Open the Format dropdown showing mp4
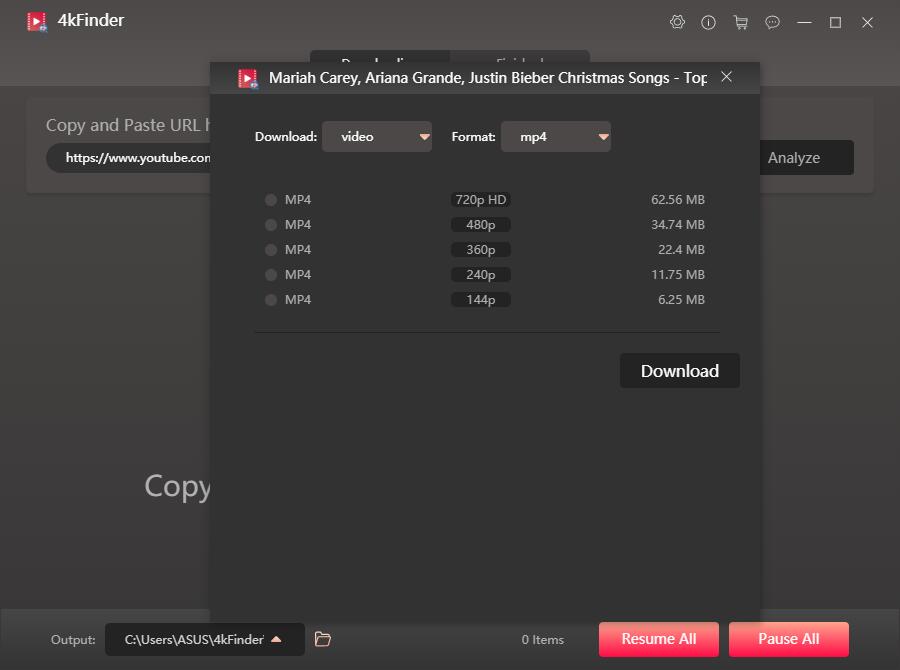The width and height of the screenshot is (900, 670). click(x=556, y=137)
